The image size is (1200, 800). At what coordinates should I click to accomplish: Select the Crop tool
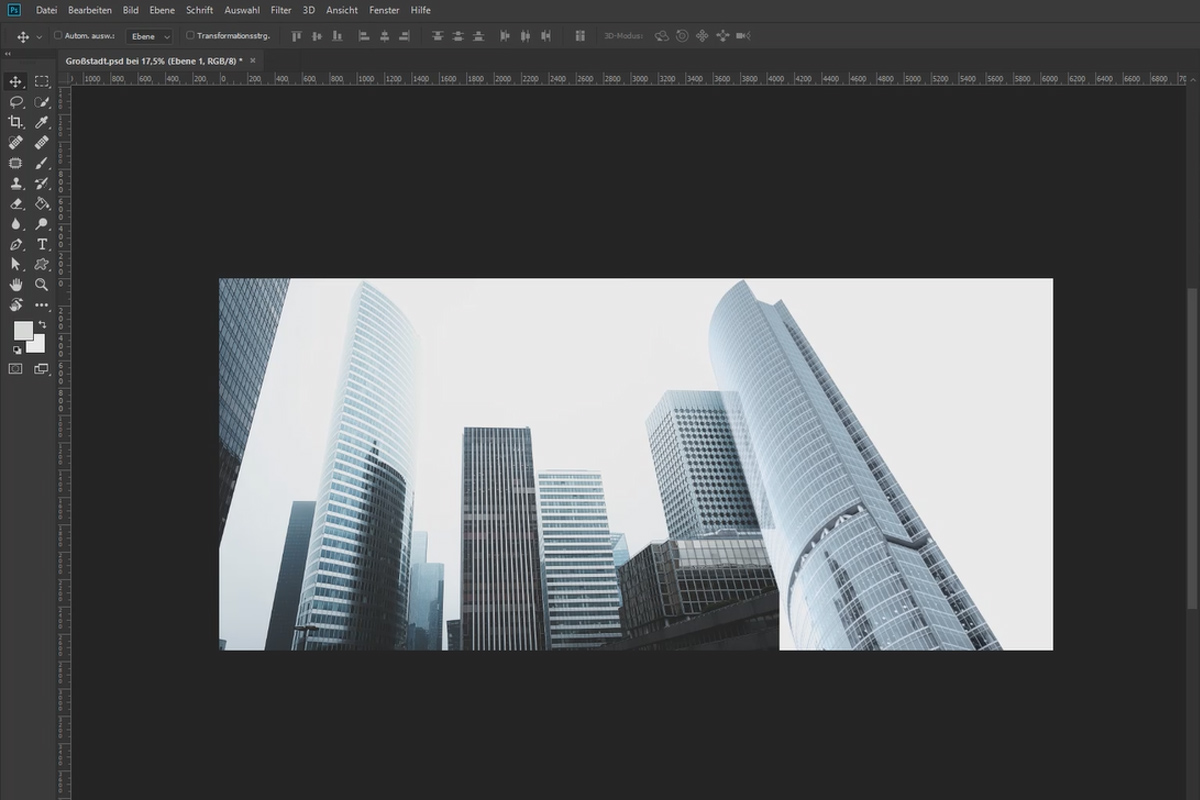pos(16,122)
